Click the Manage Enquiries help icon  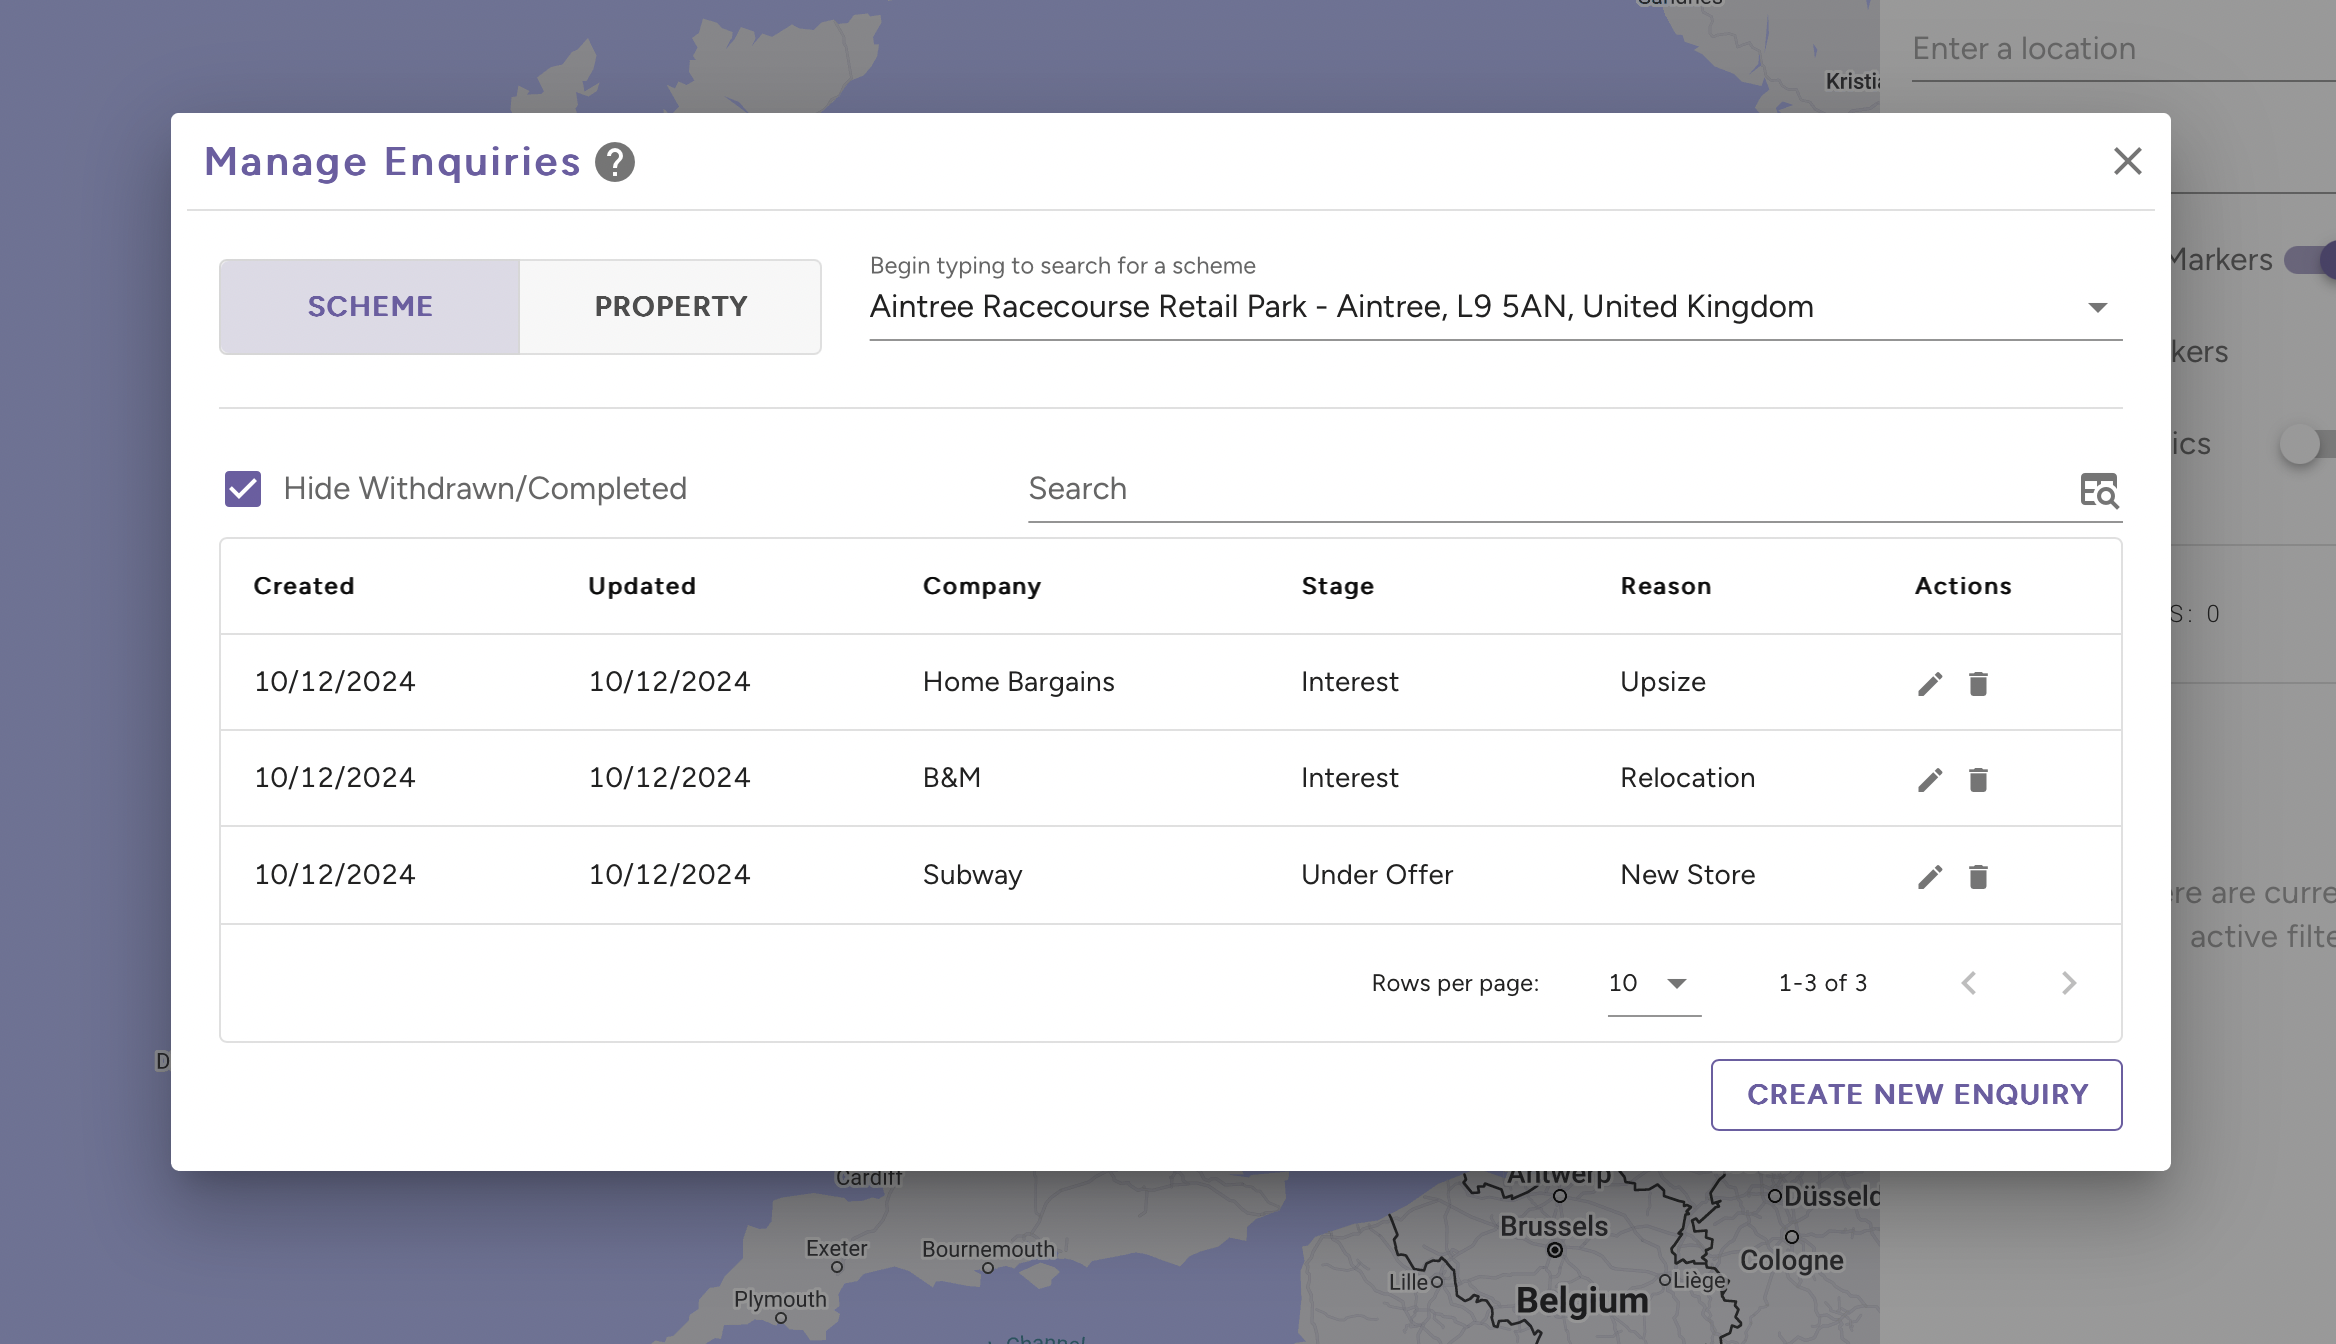coord(615,162)
